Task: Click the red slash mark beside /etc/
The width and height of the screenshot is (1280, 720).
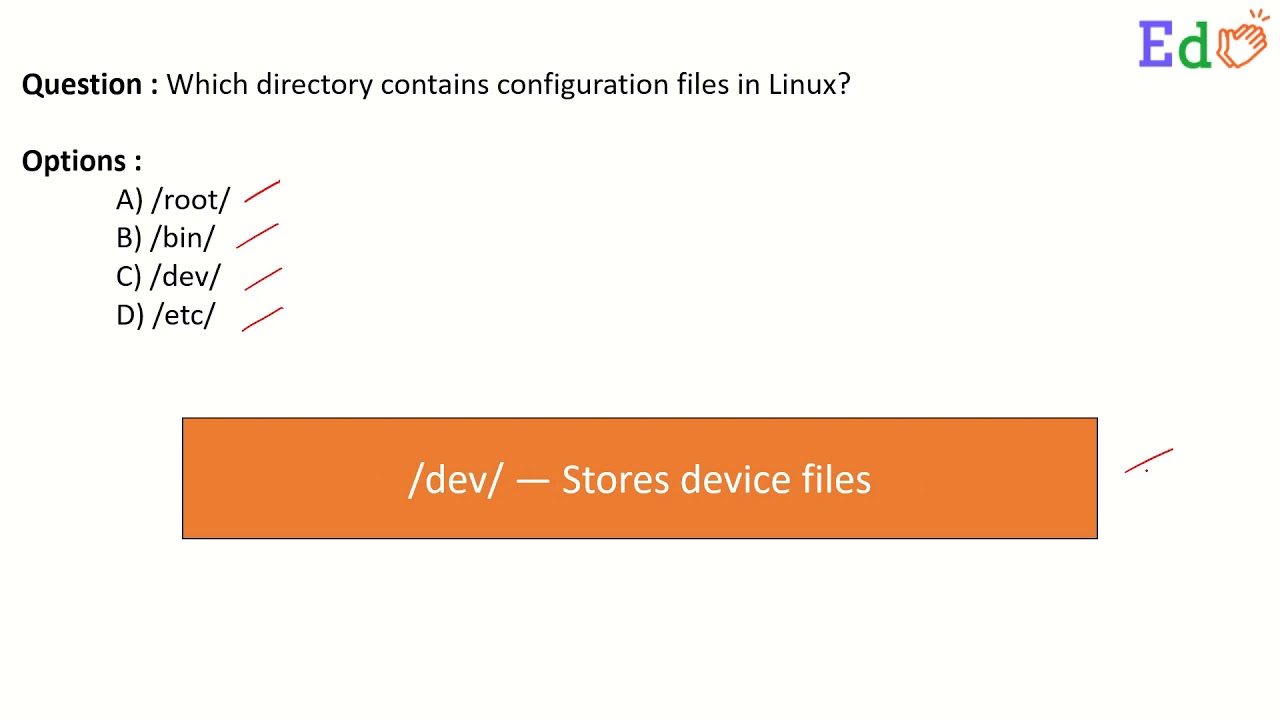Action: click(x=262, y=319)
